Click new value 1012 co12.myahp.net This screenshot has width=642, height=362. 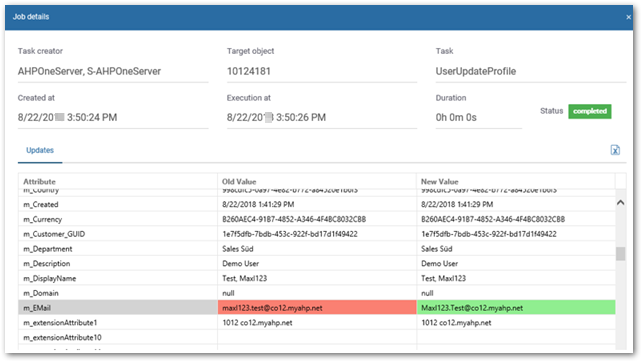(516, 322)
